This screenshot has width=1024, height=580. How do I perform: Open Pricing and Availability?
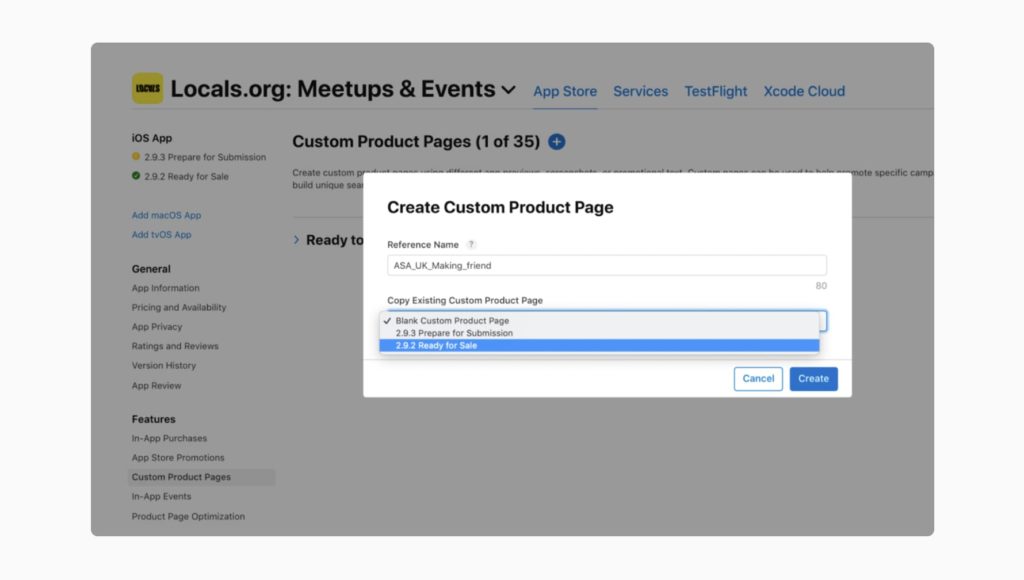click(x=179, y=307)
